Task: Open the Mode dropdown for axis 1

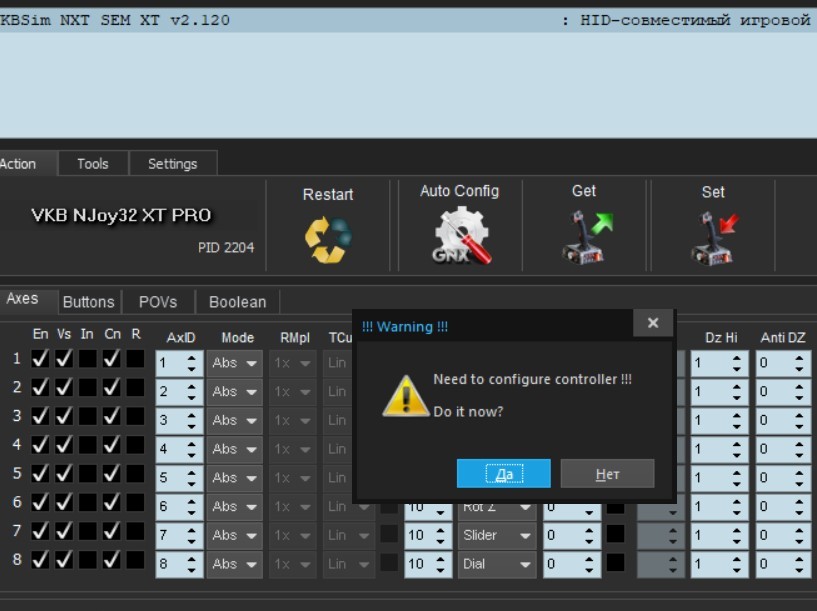Action: pyautogui.click(x=234, y=363)
